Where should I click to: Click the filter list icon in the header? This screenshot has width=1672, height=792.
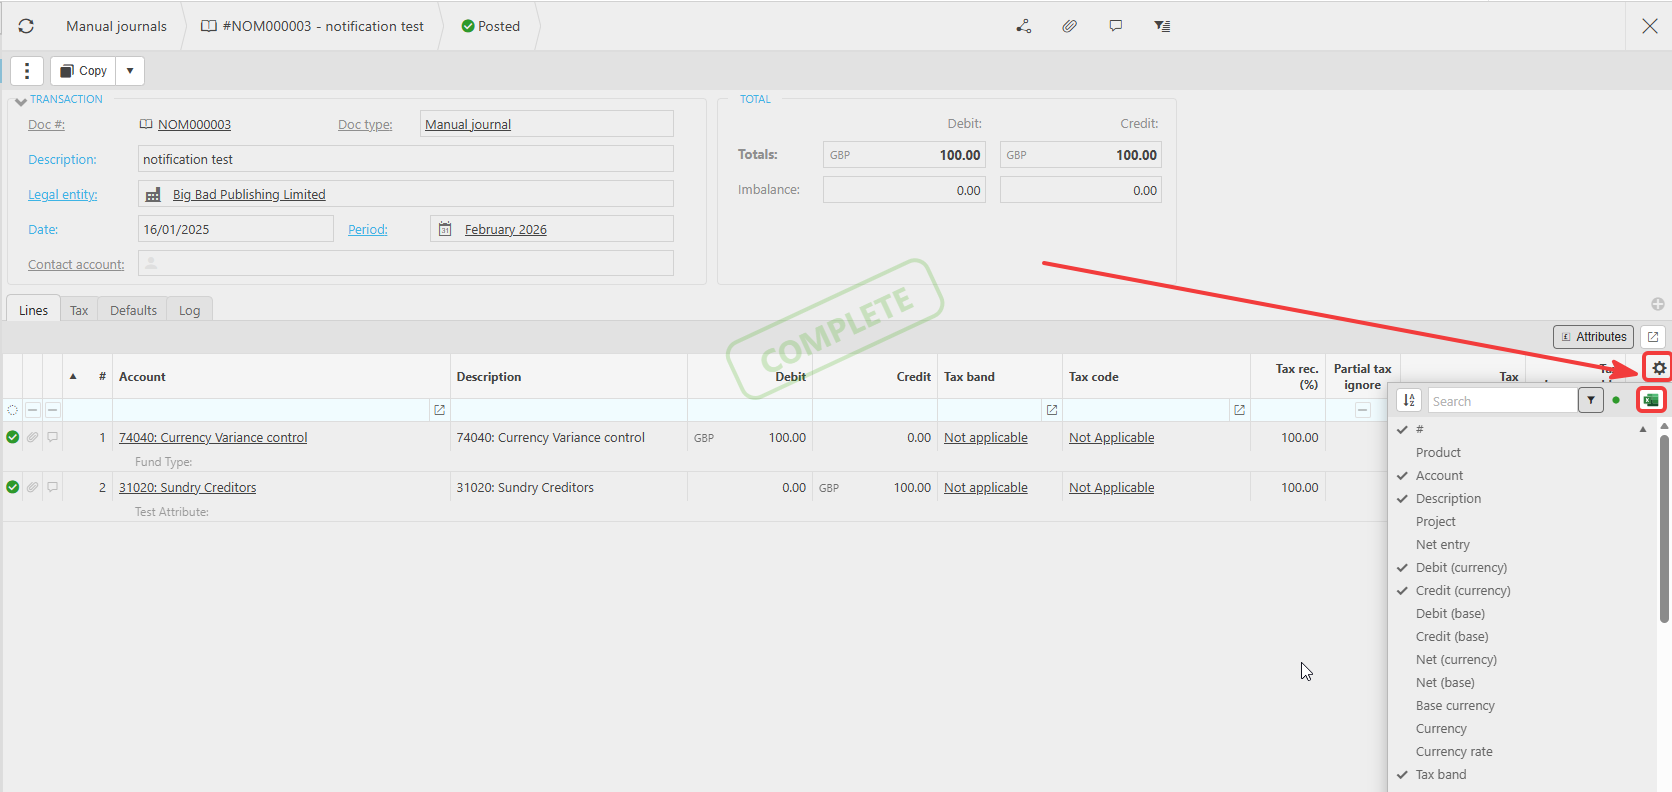pos(1162,26)
